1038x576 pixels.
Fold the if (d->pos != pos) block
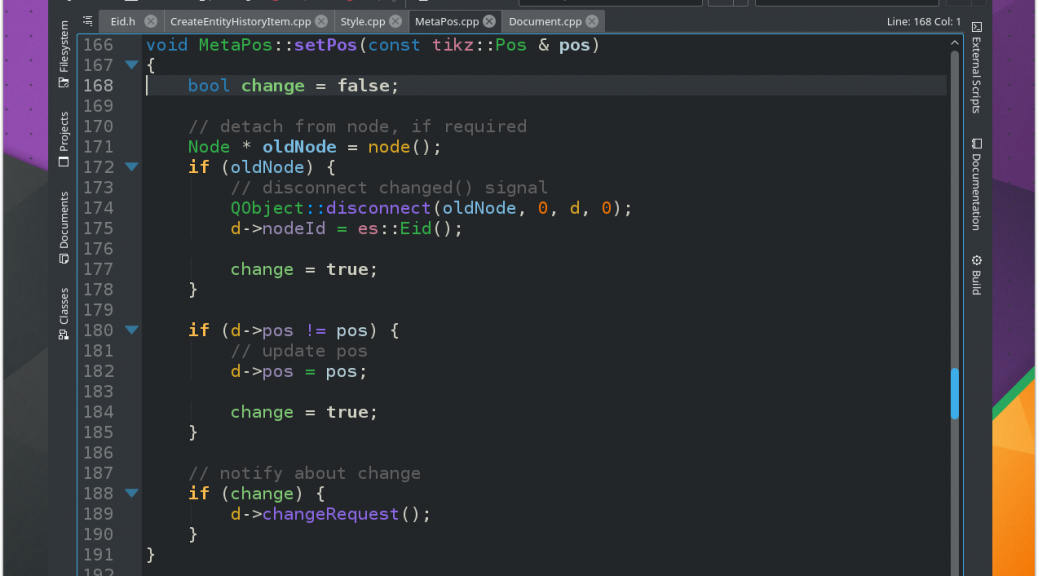[x=131, y=330]
